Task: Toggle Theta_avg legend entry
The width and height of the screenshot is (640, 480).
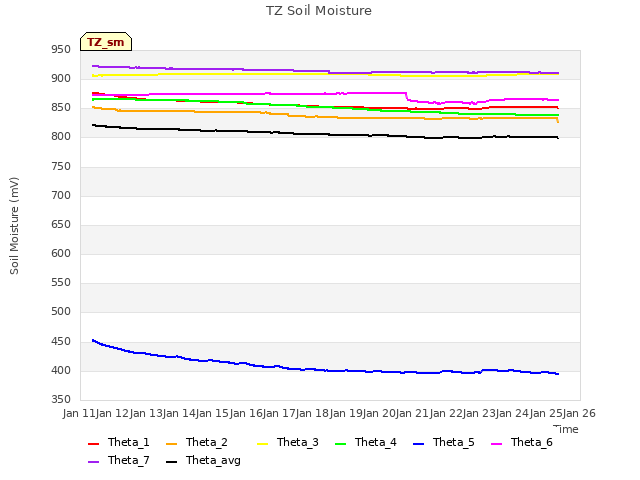Action: click(x=203, y=460)
